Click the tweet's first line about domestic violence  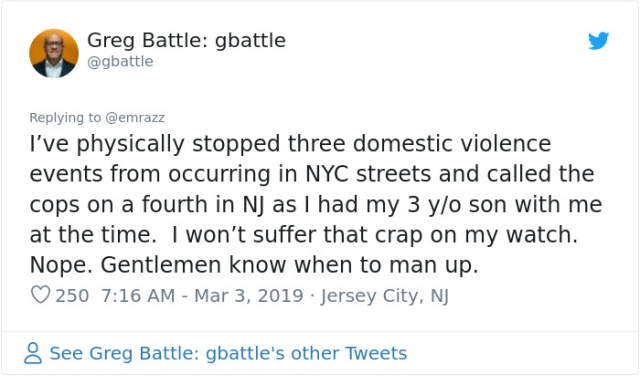(290, 144)
